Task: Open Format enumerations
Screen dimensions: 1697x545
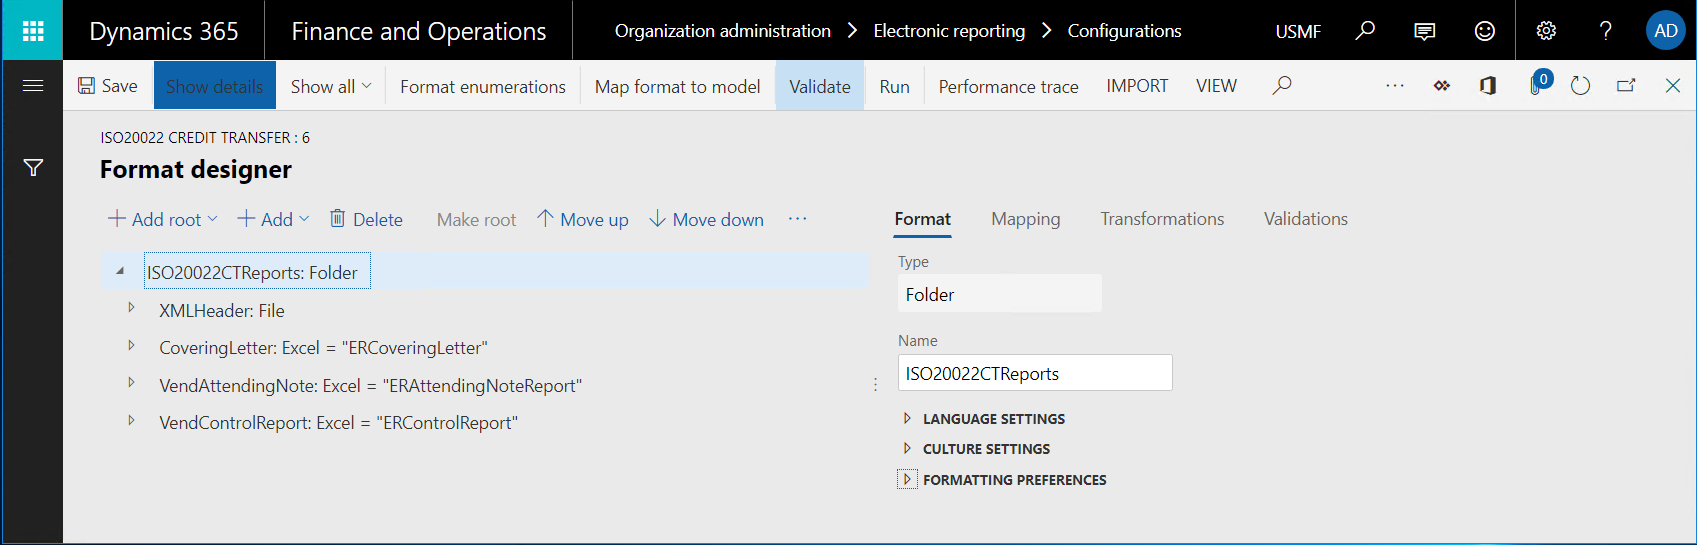Action: tap(483, 86)
